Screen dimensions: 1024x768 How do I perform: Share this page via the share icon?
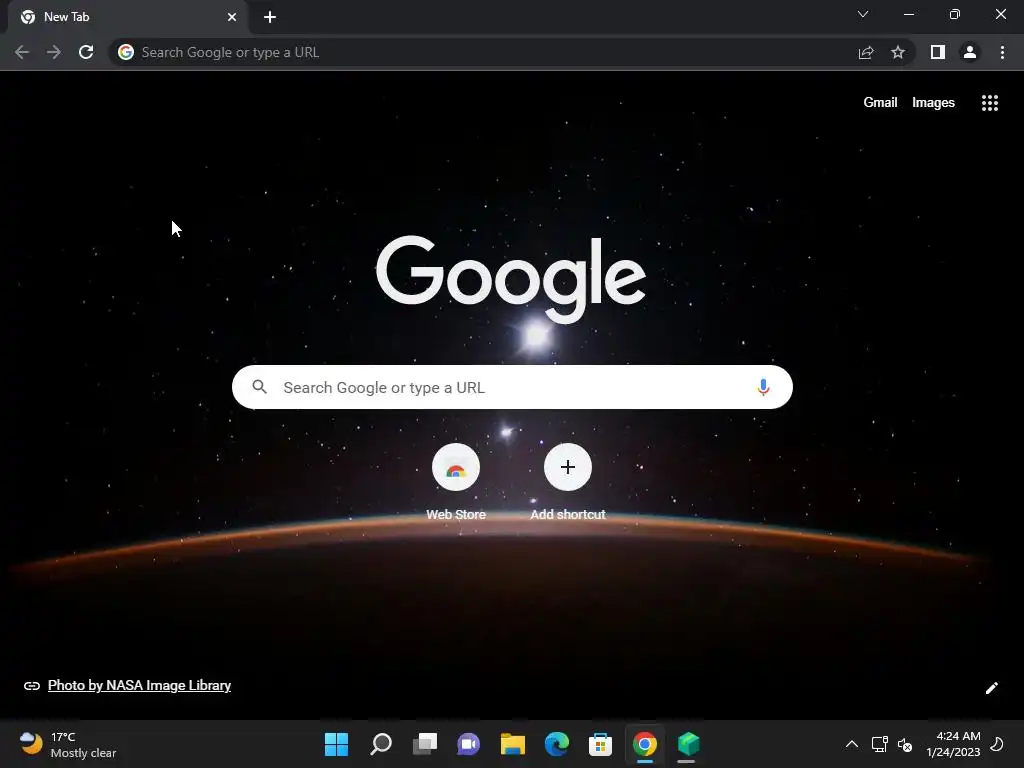point(866,52)
